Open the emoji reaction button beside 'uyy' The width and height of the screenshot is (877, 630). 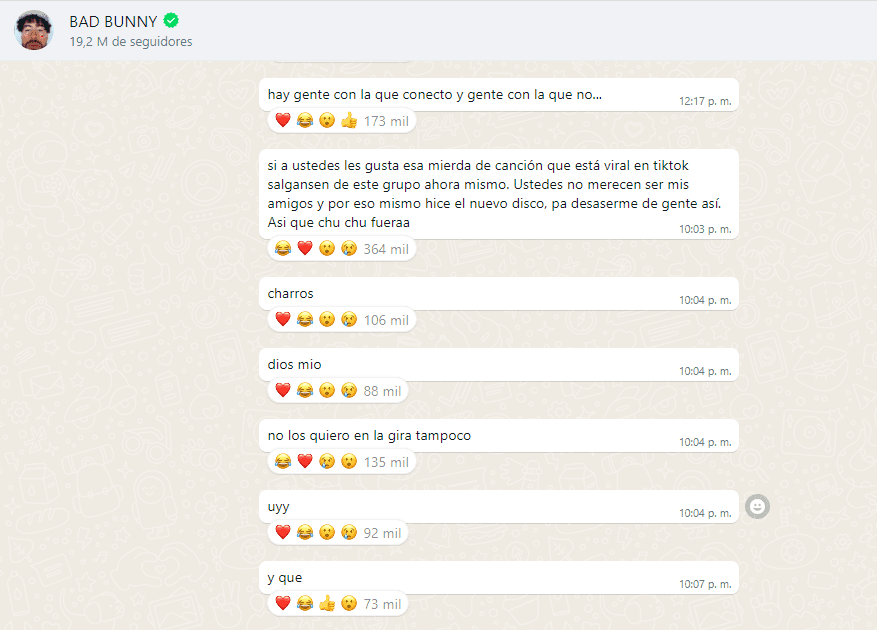757,506
